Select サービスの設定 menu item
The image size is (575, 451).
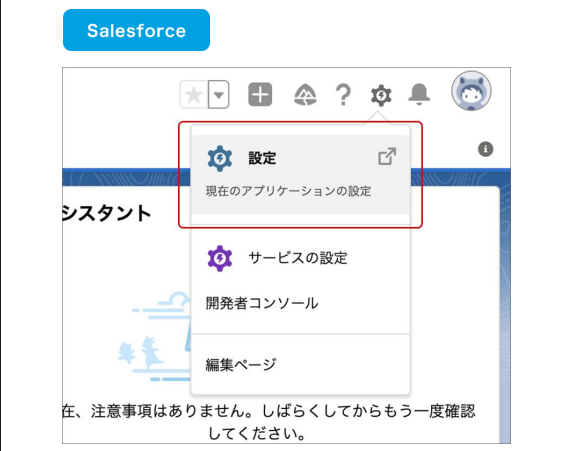[300, 258]
